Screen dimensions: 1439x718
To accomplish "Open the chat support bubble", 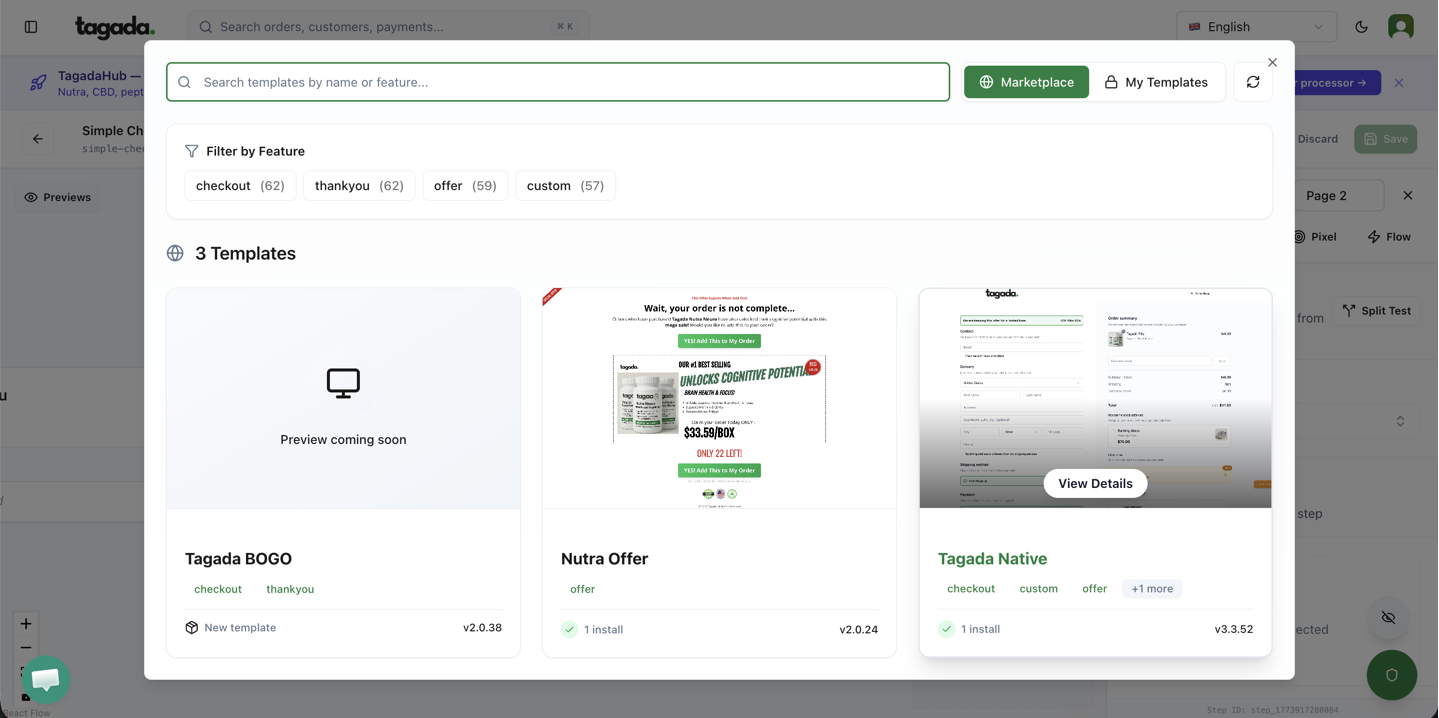I will (46, 679).
